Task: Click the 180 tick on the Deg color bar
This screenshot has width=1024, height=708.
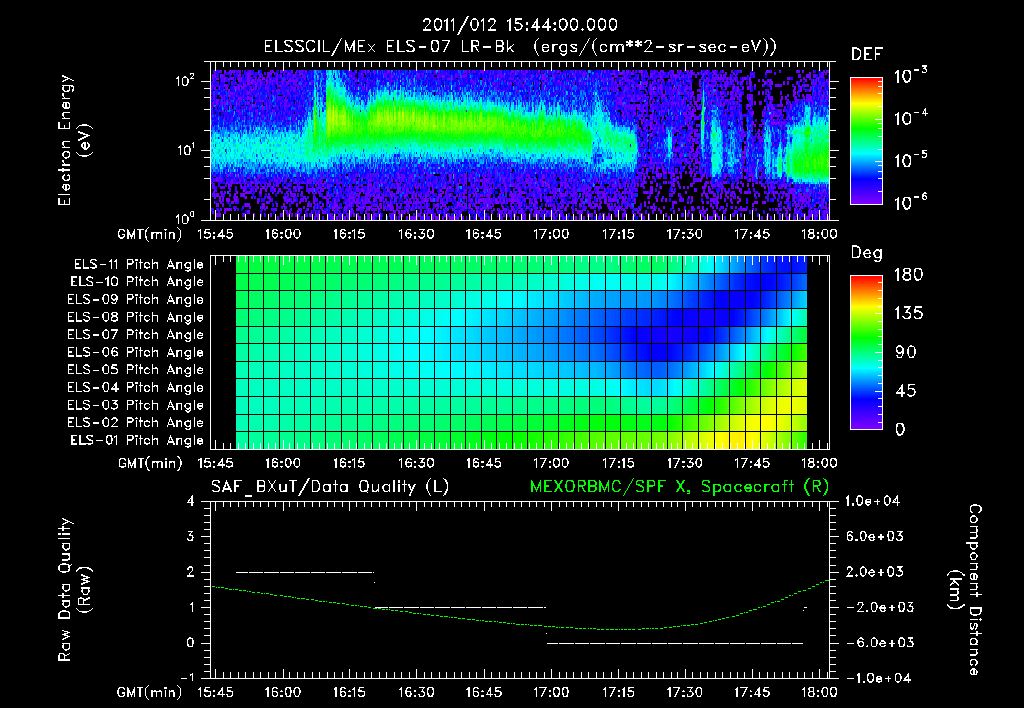Action: (908, 275)
